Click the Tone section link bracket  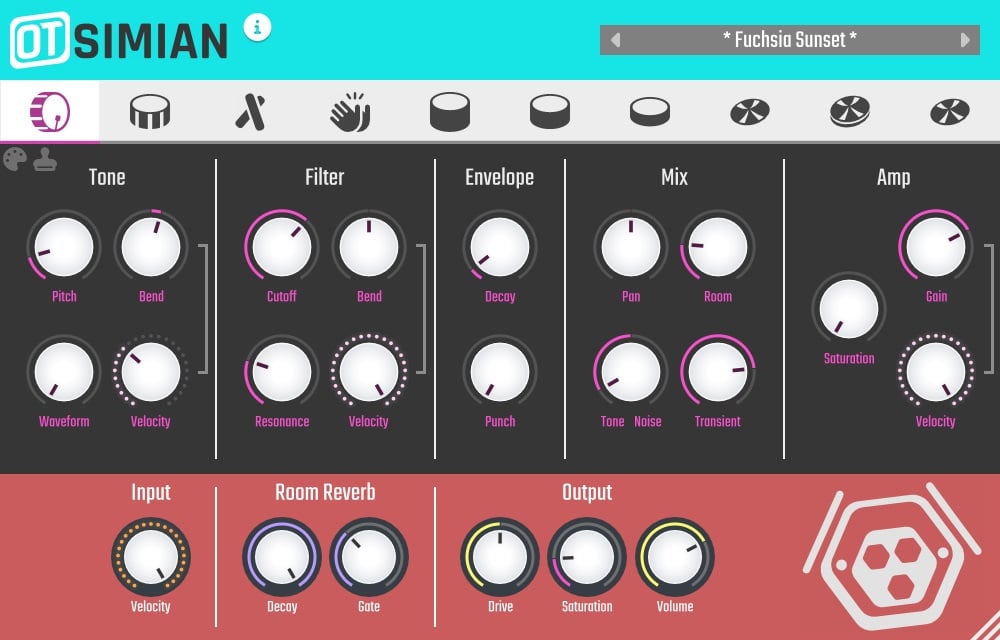(x=203, y=309)
